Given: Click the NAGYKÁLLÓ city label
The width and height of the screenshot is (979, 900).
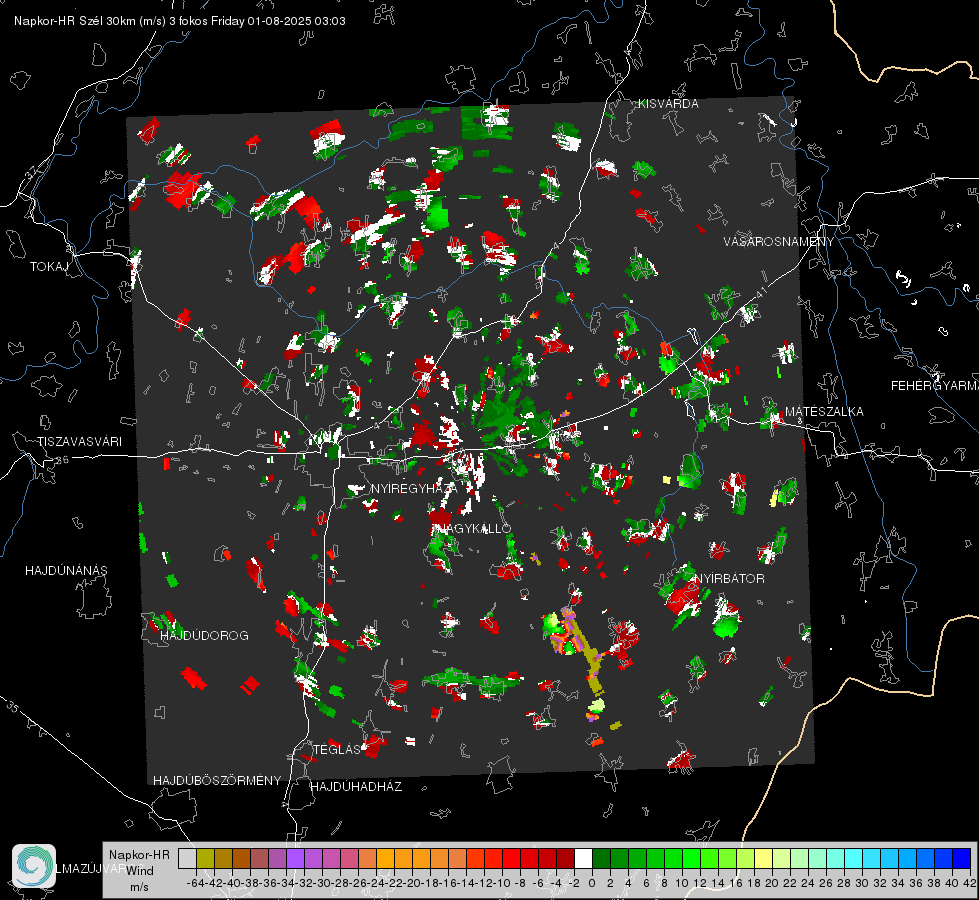Looking at the screenshot, I should [475, 528].
